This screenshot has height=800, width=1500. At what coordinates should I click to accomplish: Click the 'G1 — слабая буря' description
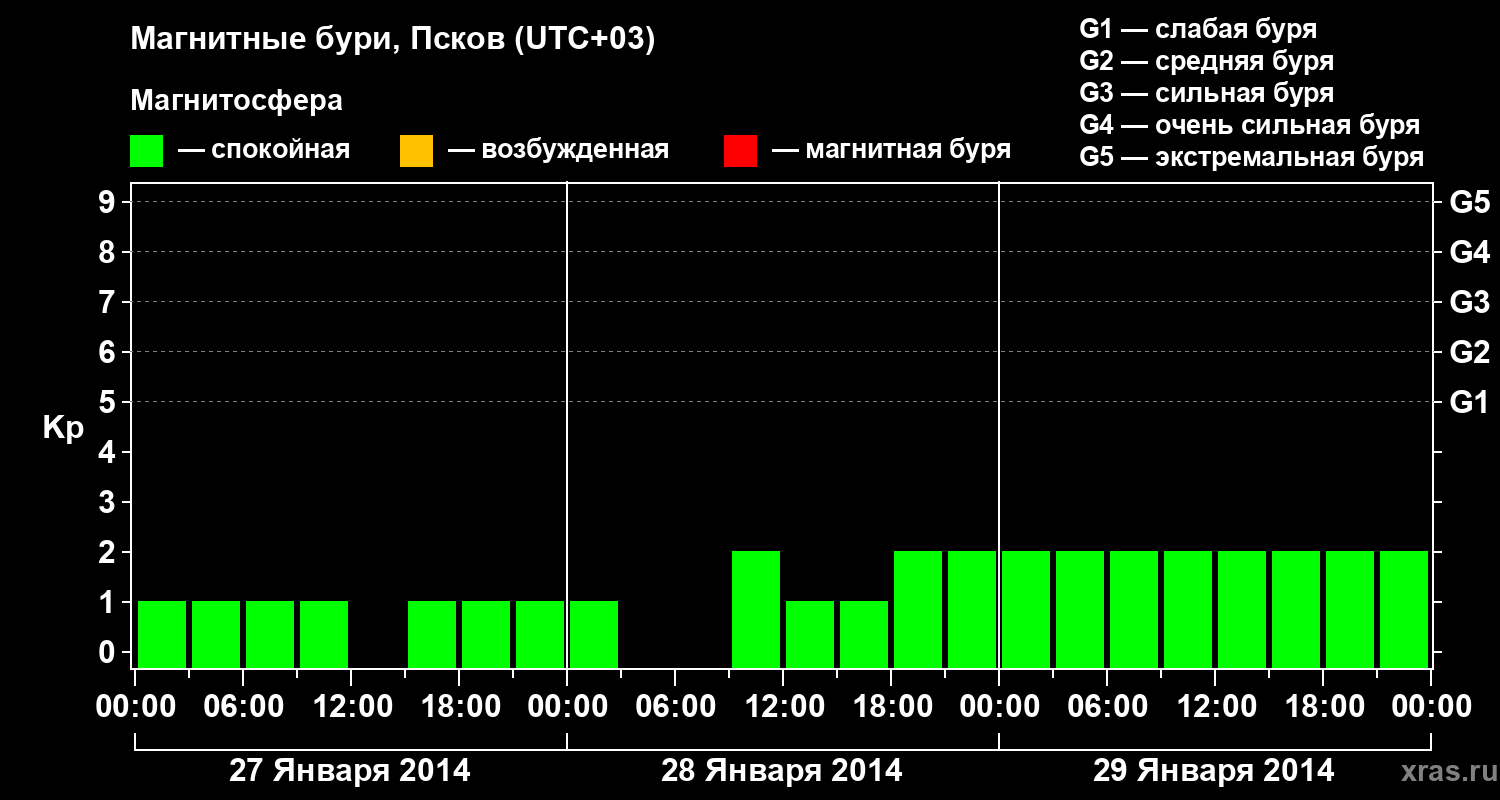(x=1198, y=29)
